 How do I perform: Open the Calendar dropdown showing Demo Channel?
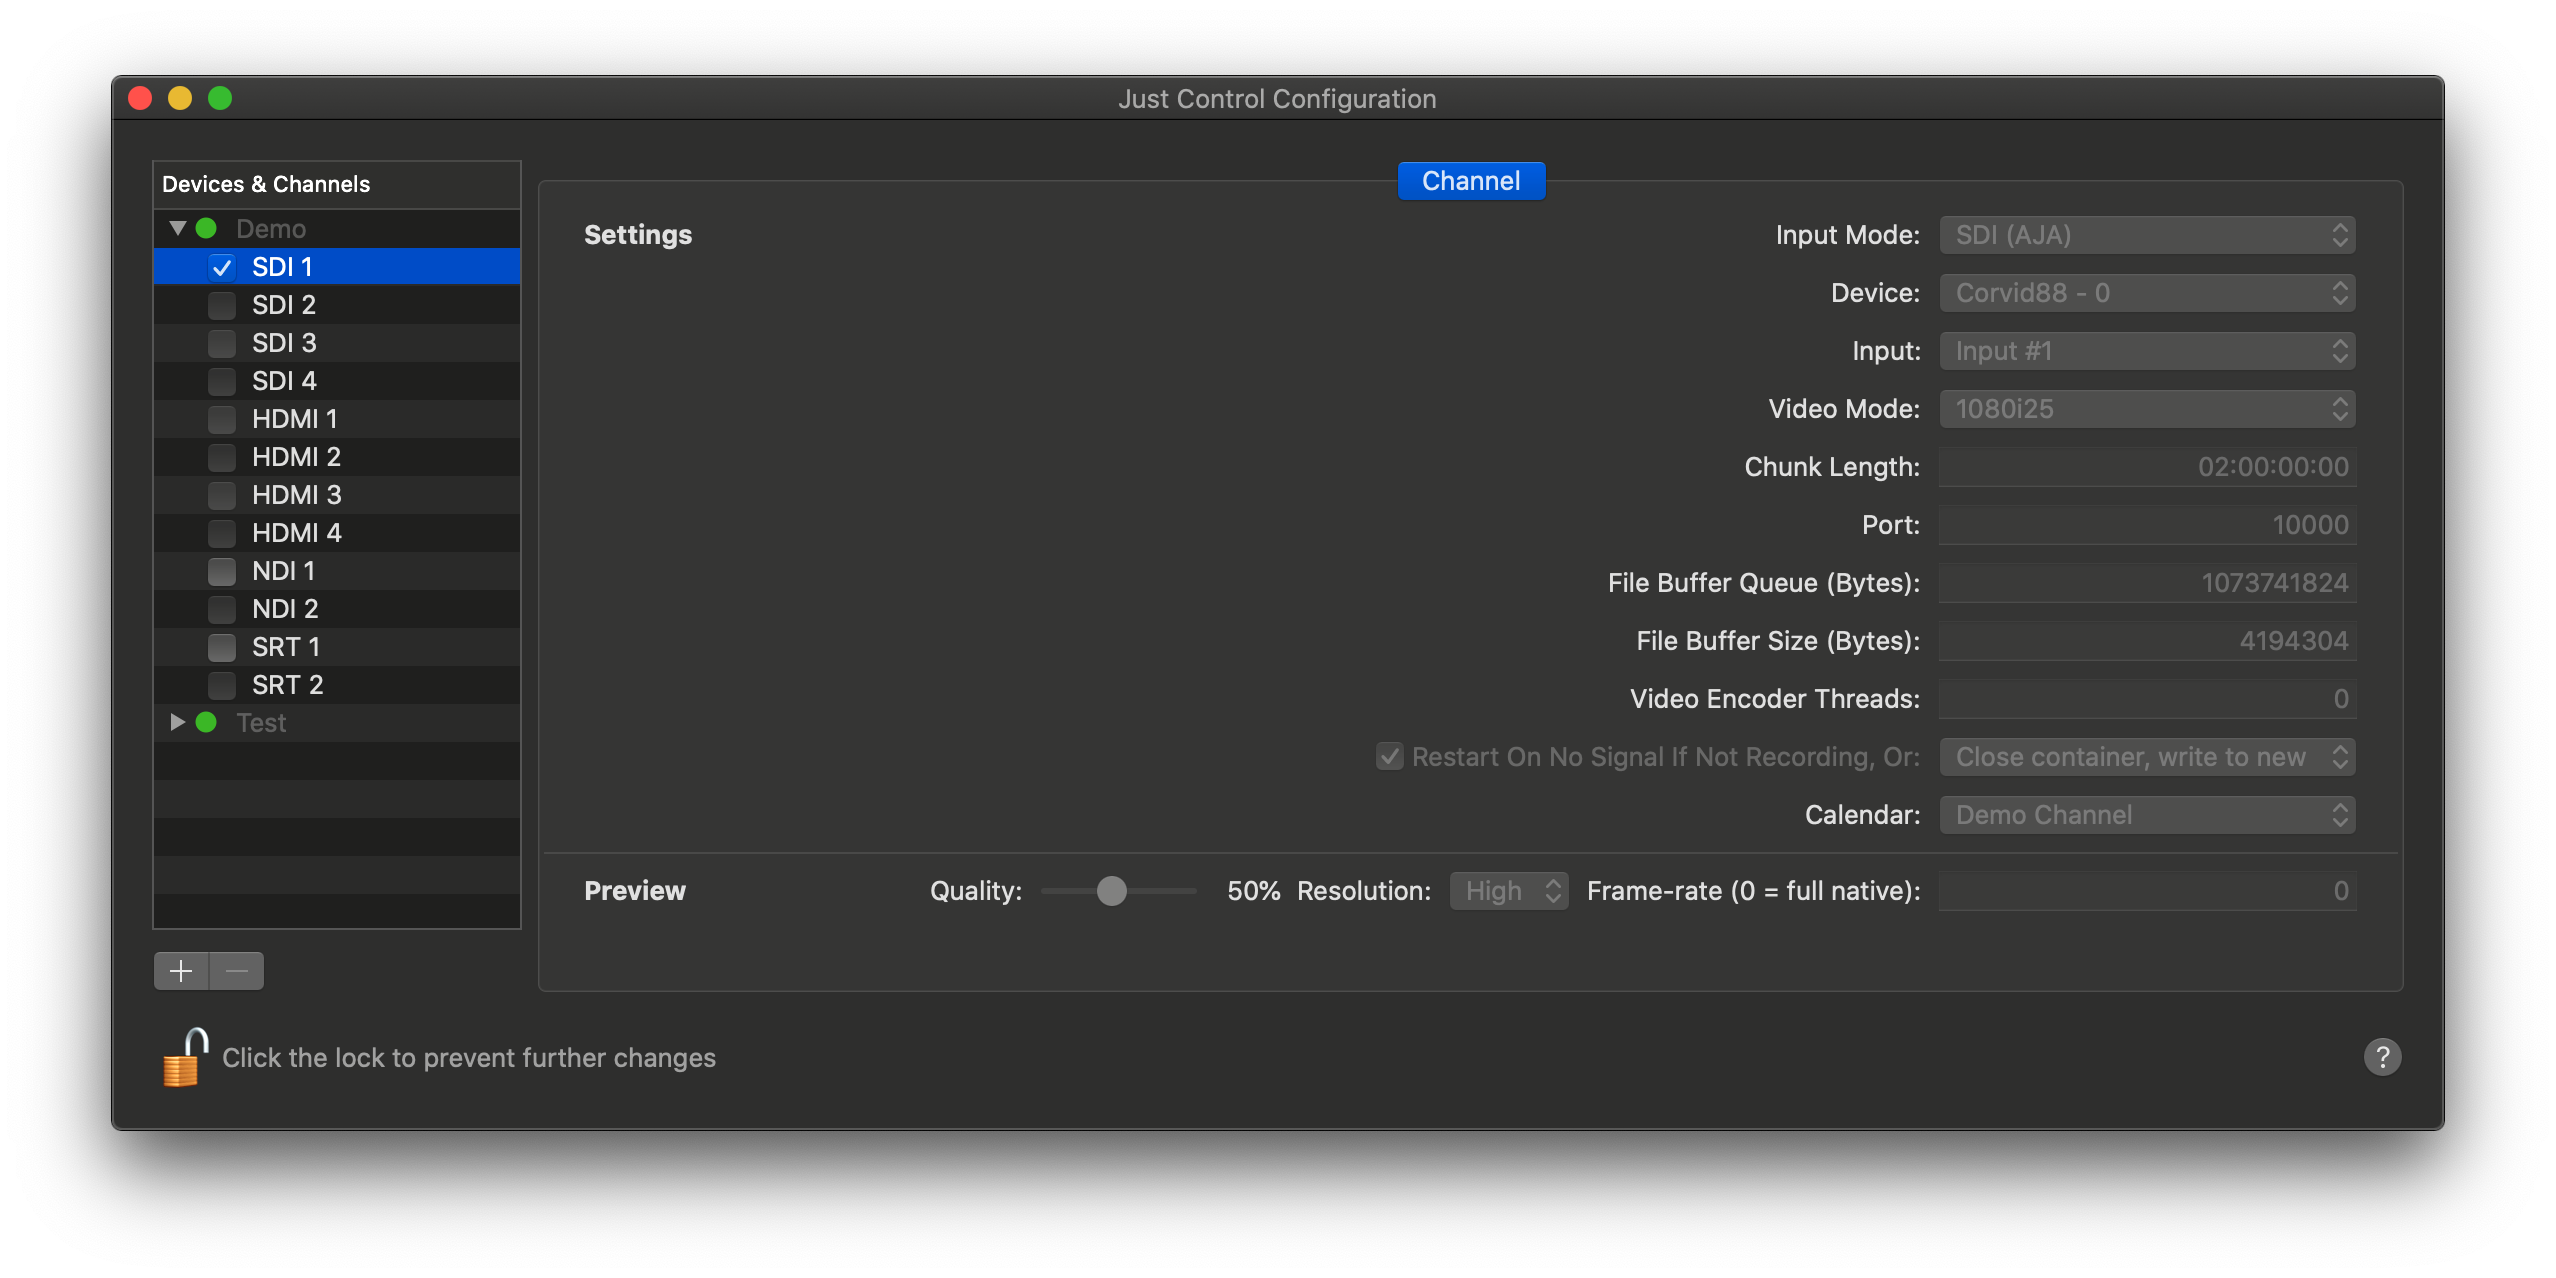tap(2147, 815)
